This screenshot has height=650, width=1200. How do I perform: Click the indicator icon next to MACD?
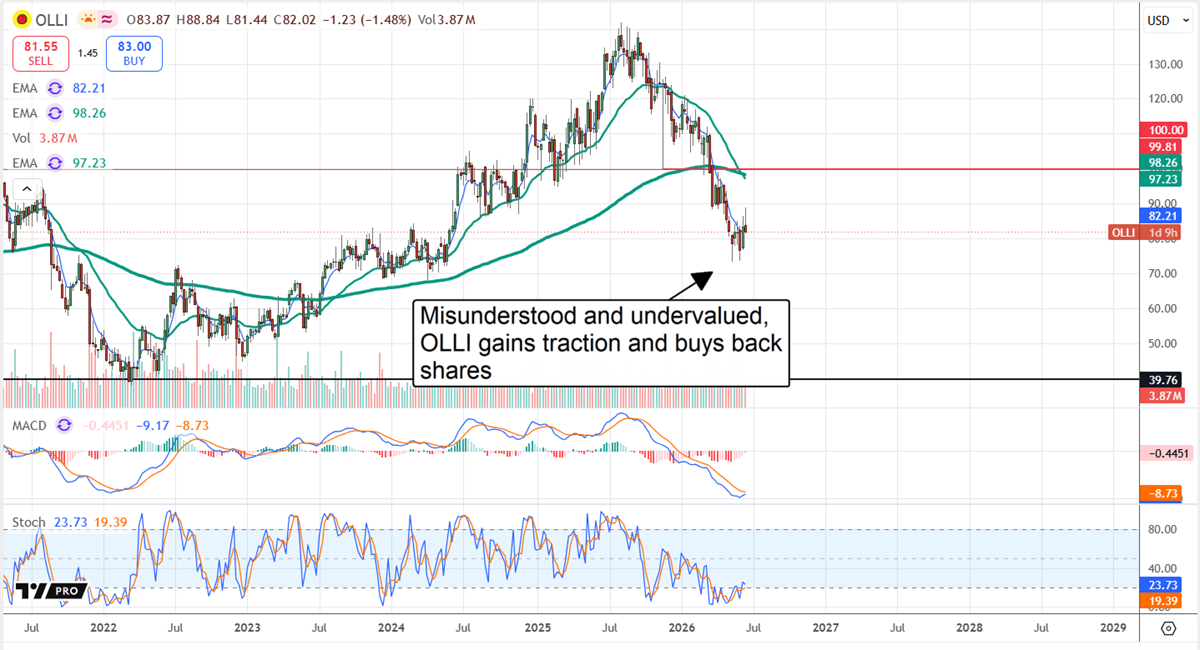(65, 425)
